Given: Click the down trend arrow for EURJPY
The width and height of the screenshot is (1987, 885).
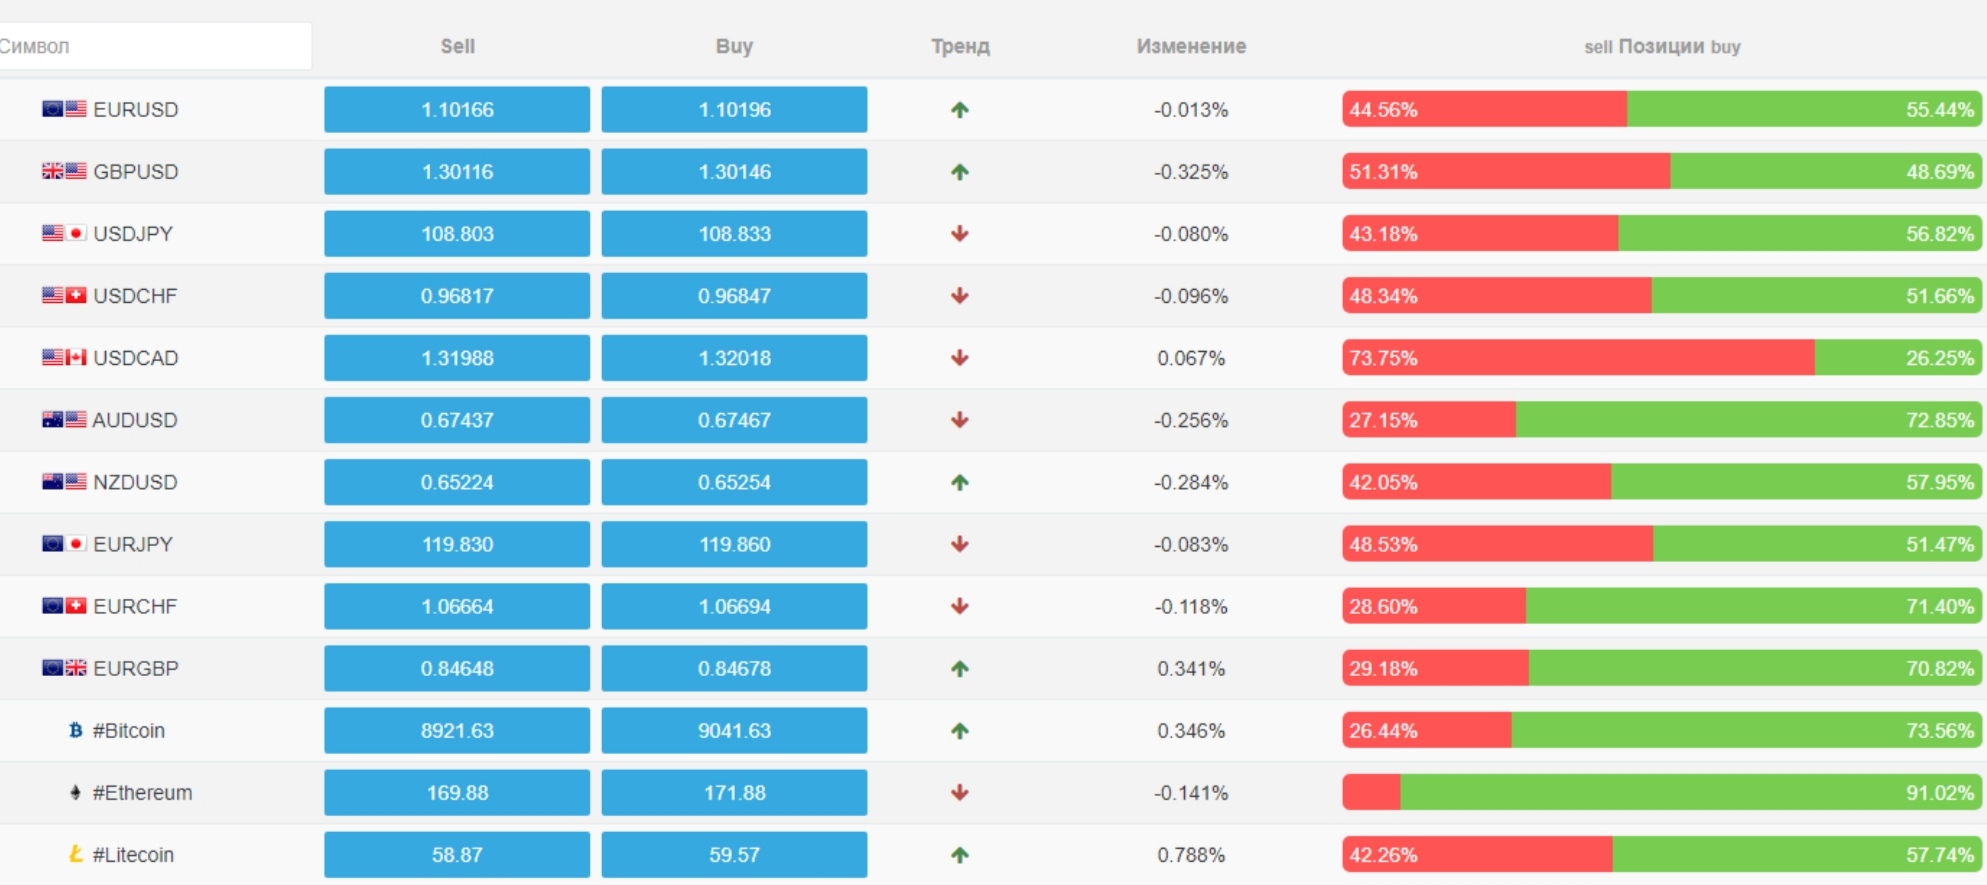Looking at the screenshot, I should coord(960,544).
